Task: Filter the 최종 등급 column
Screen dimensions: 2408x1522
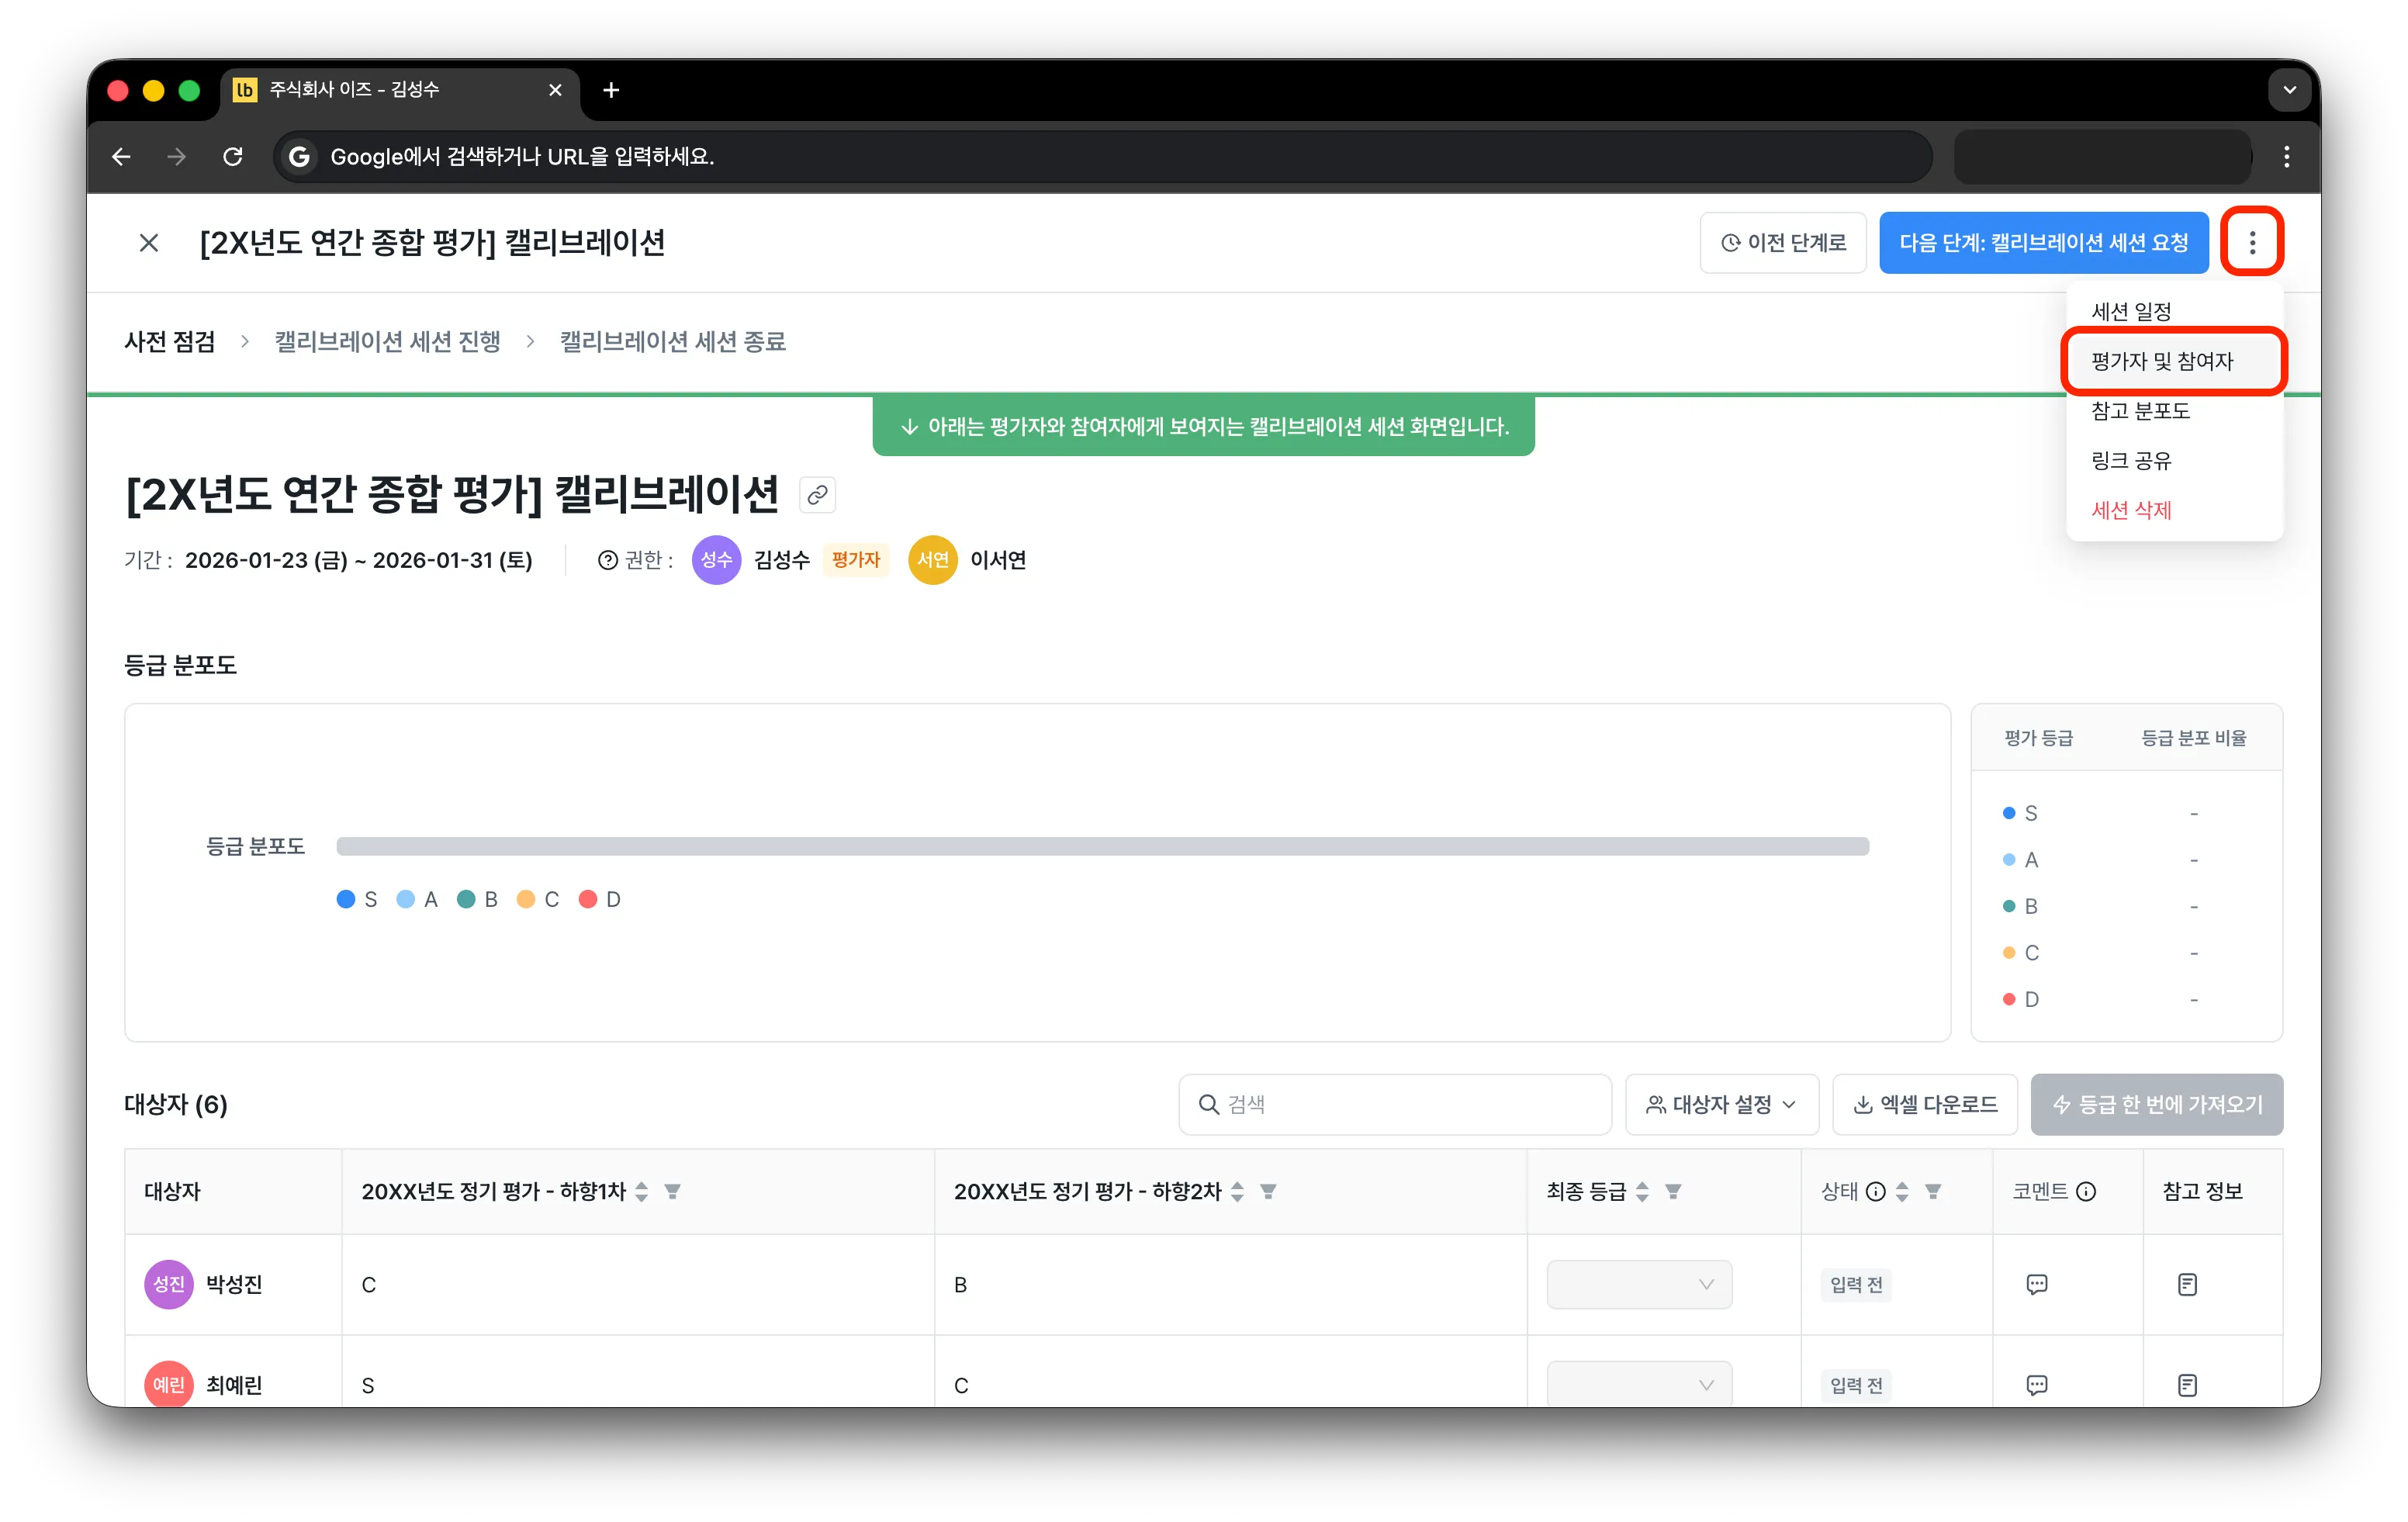Action: (1673, 1191)
